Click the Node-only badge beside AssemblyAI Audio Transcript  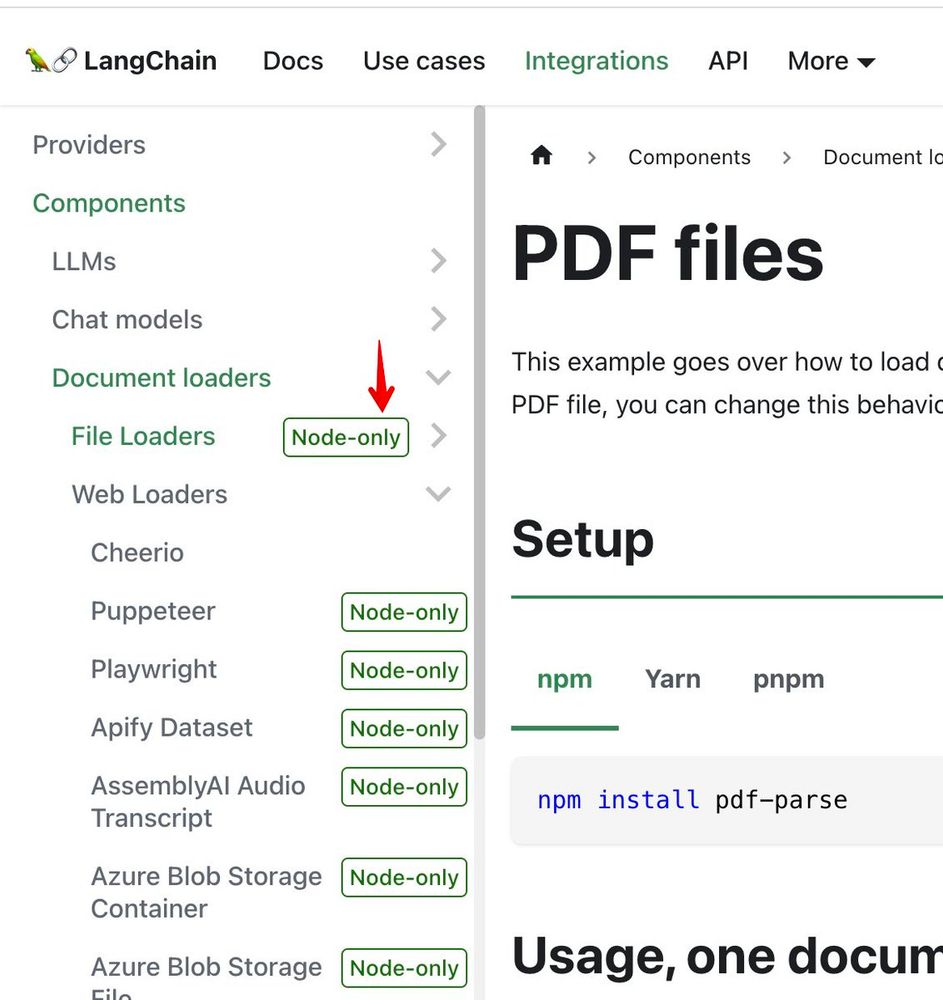pyautogui.click(x=404, y=786)
